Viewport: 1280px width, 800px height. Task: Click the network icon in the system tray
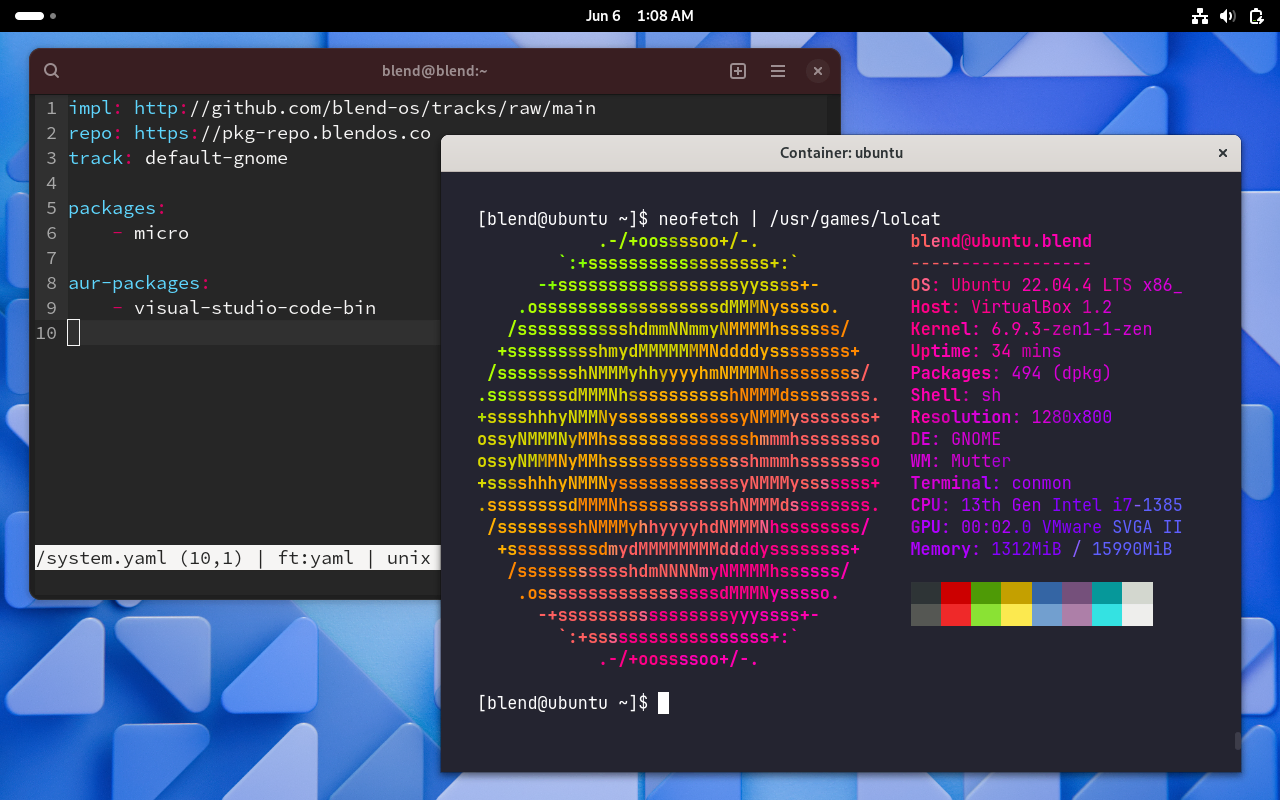click(1200, 16)
